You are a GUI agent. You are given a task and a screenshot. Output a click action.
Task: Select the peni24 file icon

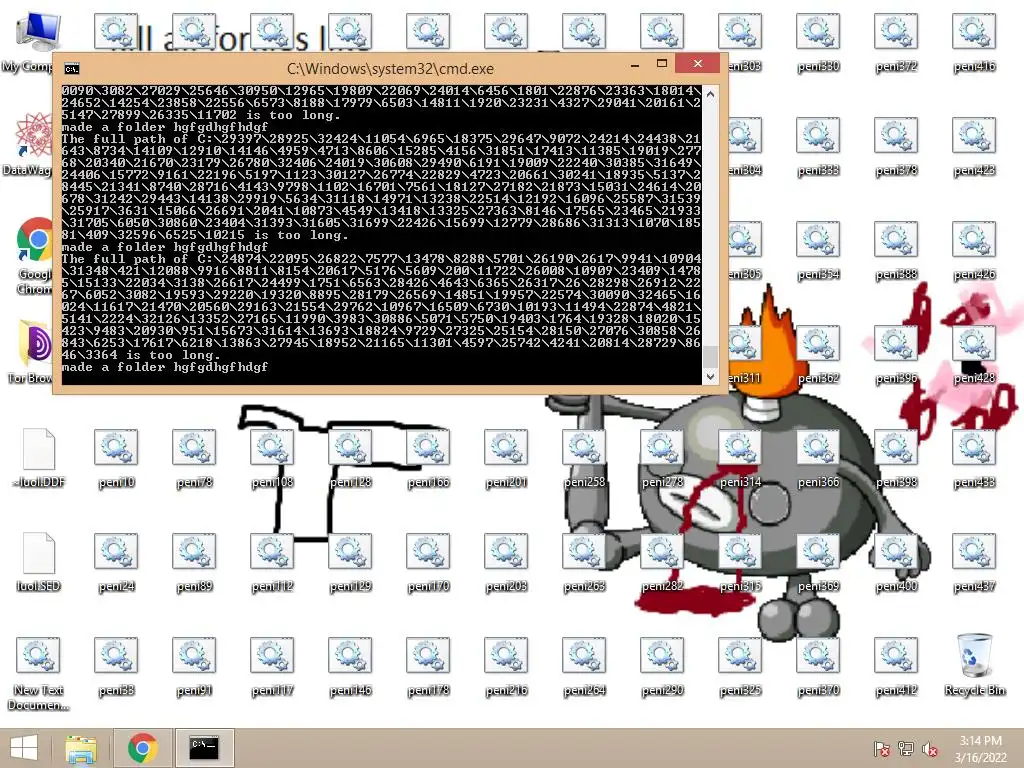pyautogui.click(x=116, y=562)
